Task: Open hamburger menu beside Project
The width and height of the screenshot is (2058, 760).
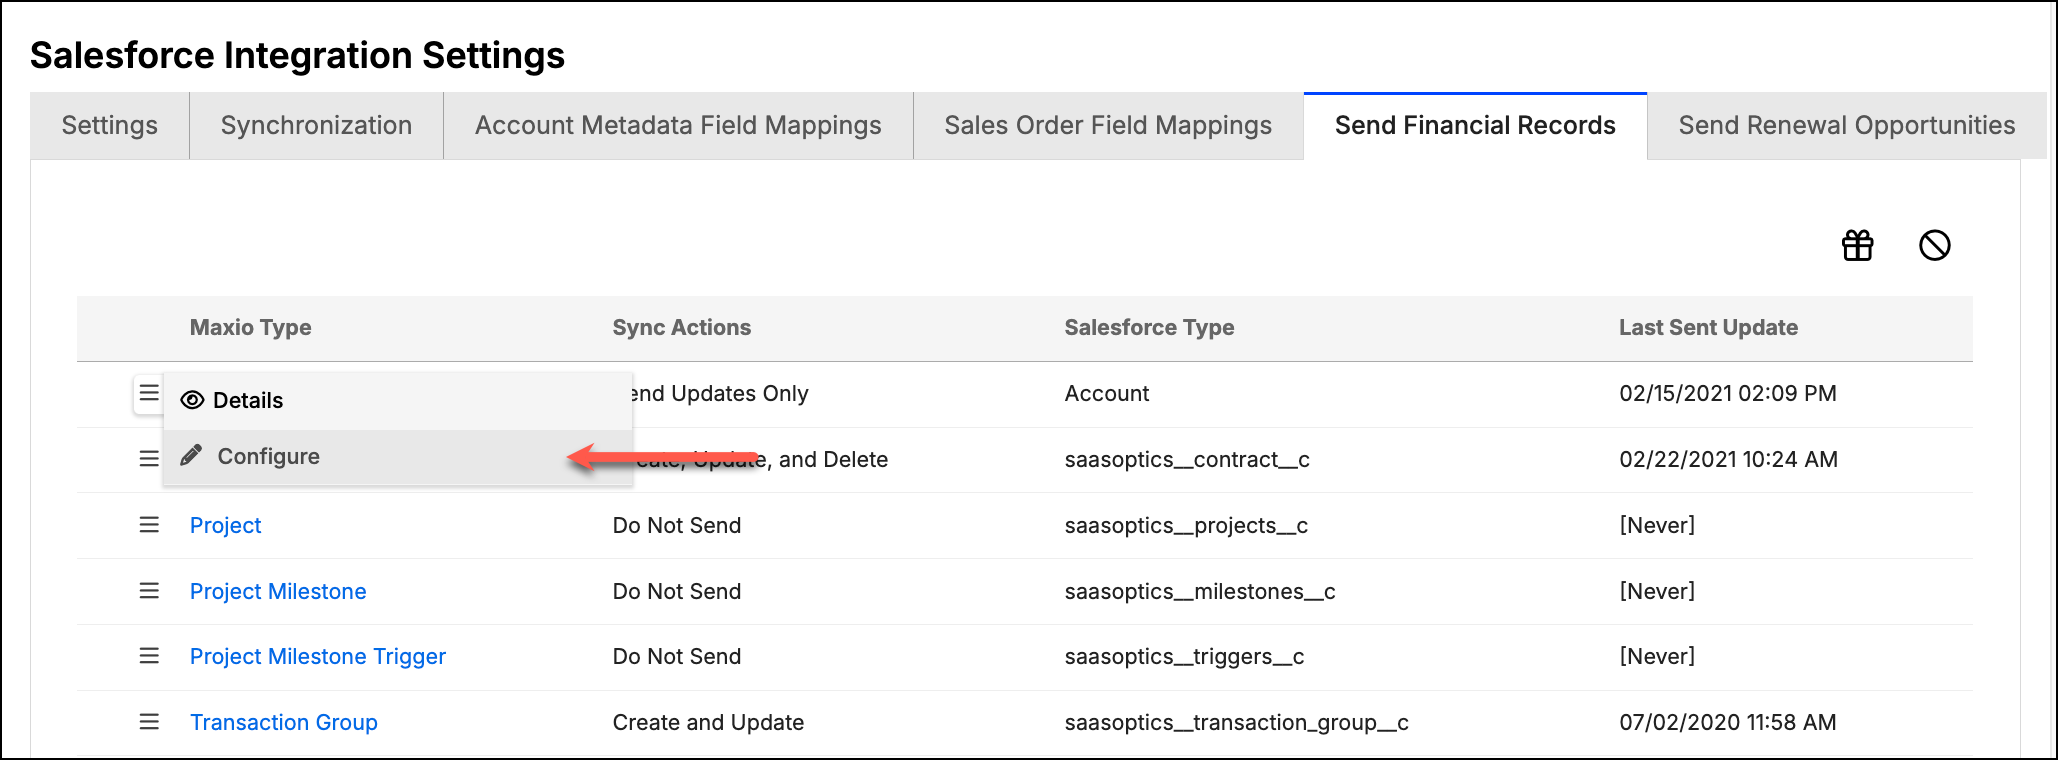Action: (149, 525)
